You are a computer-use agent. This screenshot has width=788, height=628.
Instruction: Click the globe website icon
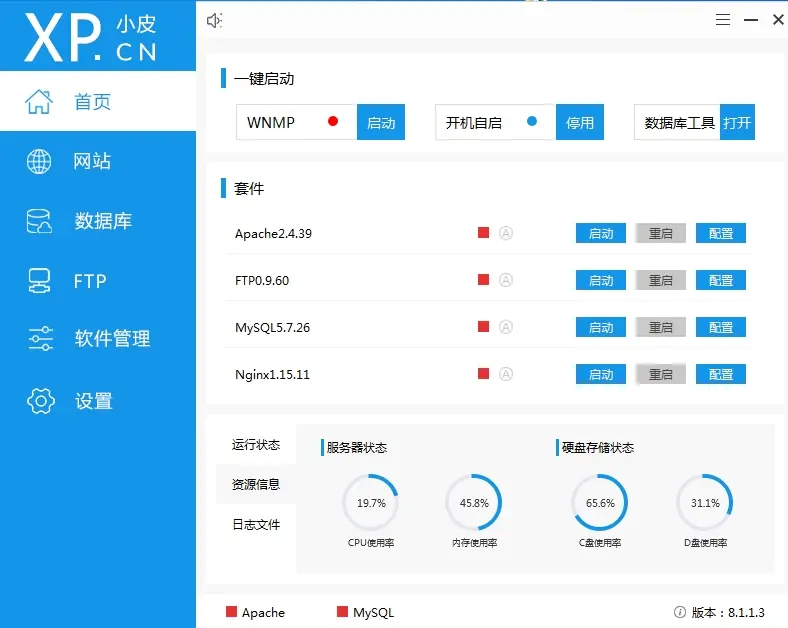coord(39,161)
